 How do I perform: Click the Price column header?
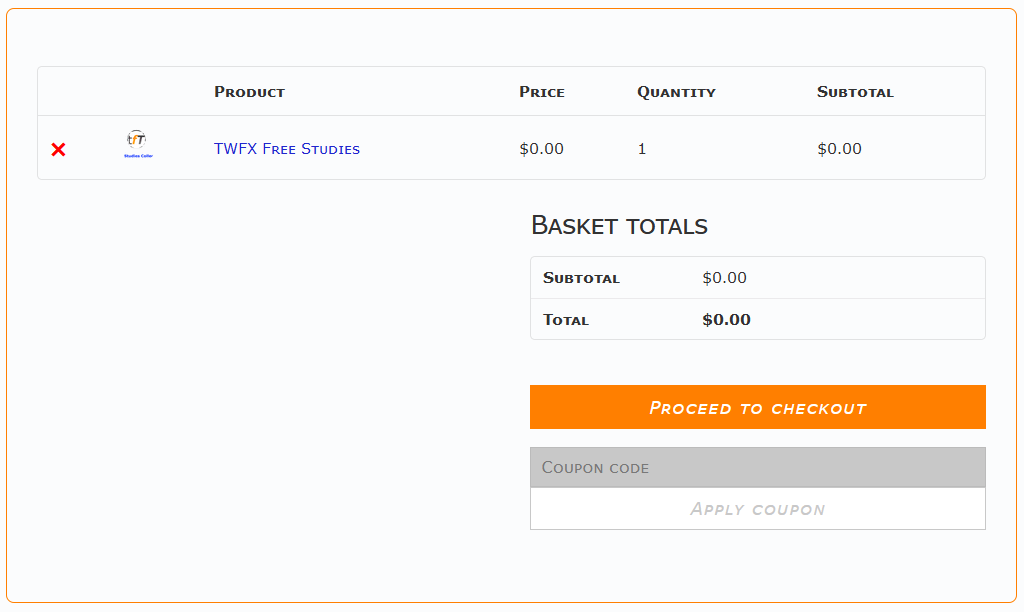tap(541, 92)
